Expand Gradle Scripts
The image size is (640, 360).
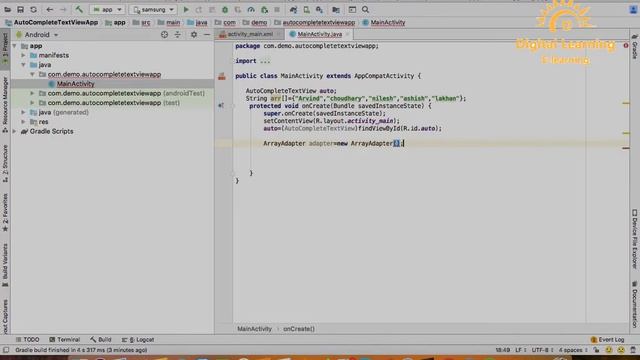(15, 131)
